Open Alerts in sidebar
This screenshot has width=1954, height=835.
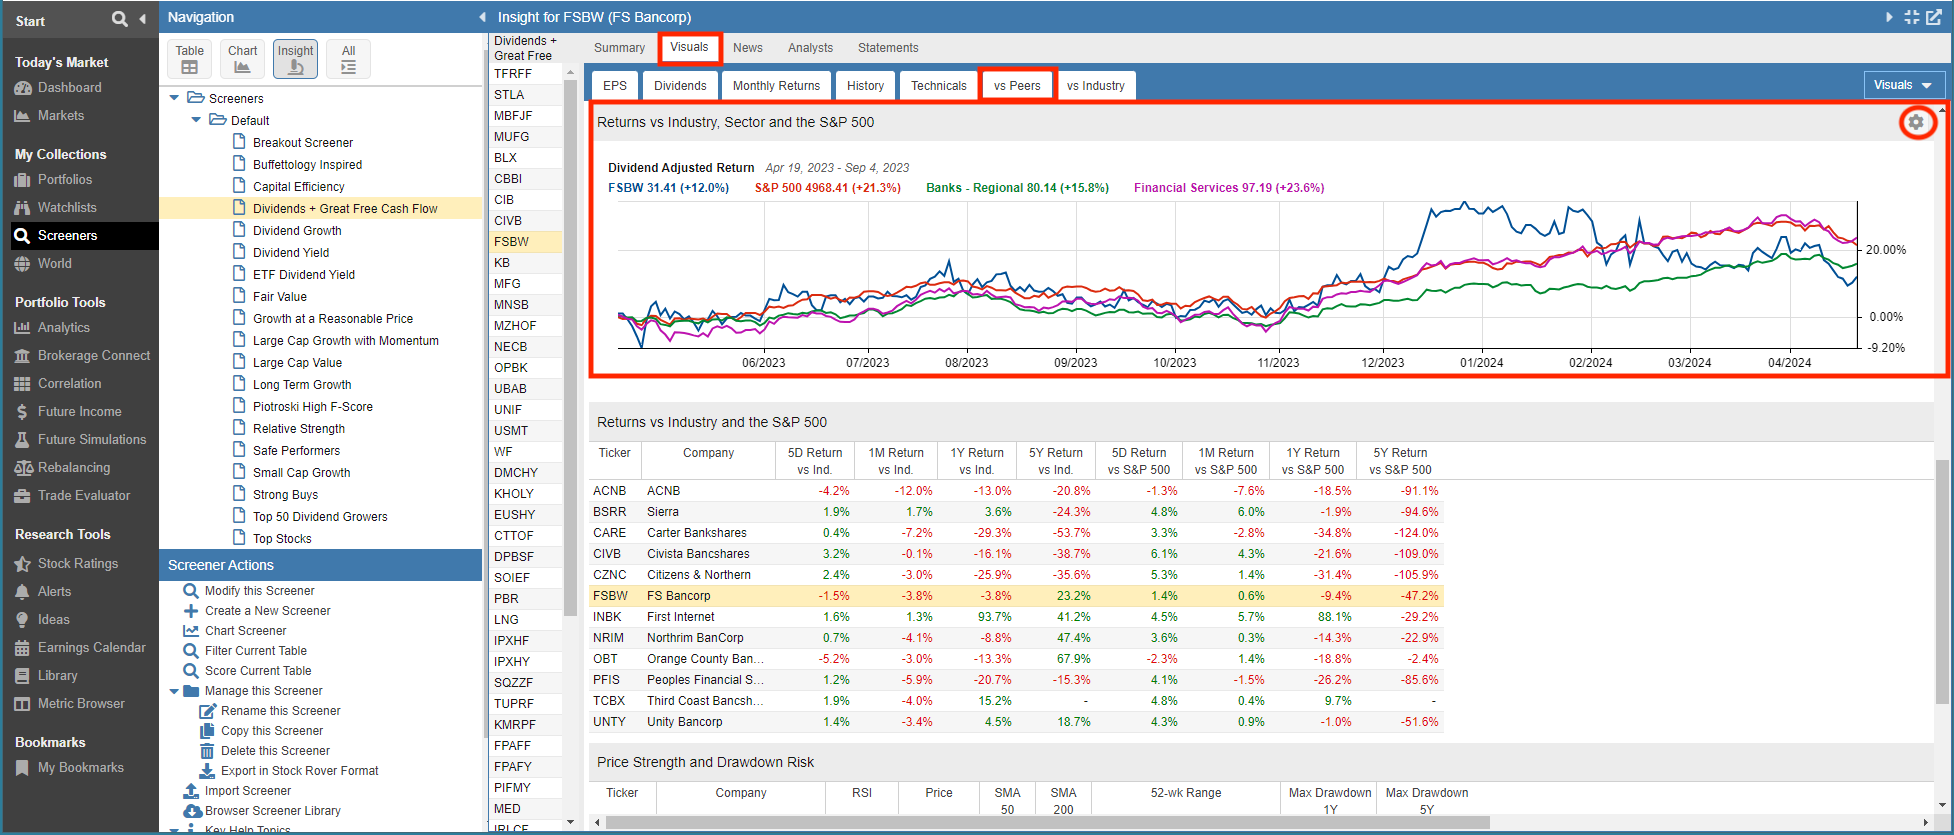coord(54,592)
